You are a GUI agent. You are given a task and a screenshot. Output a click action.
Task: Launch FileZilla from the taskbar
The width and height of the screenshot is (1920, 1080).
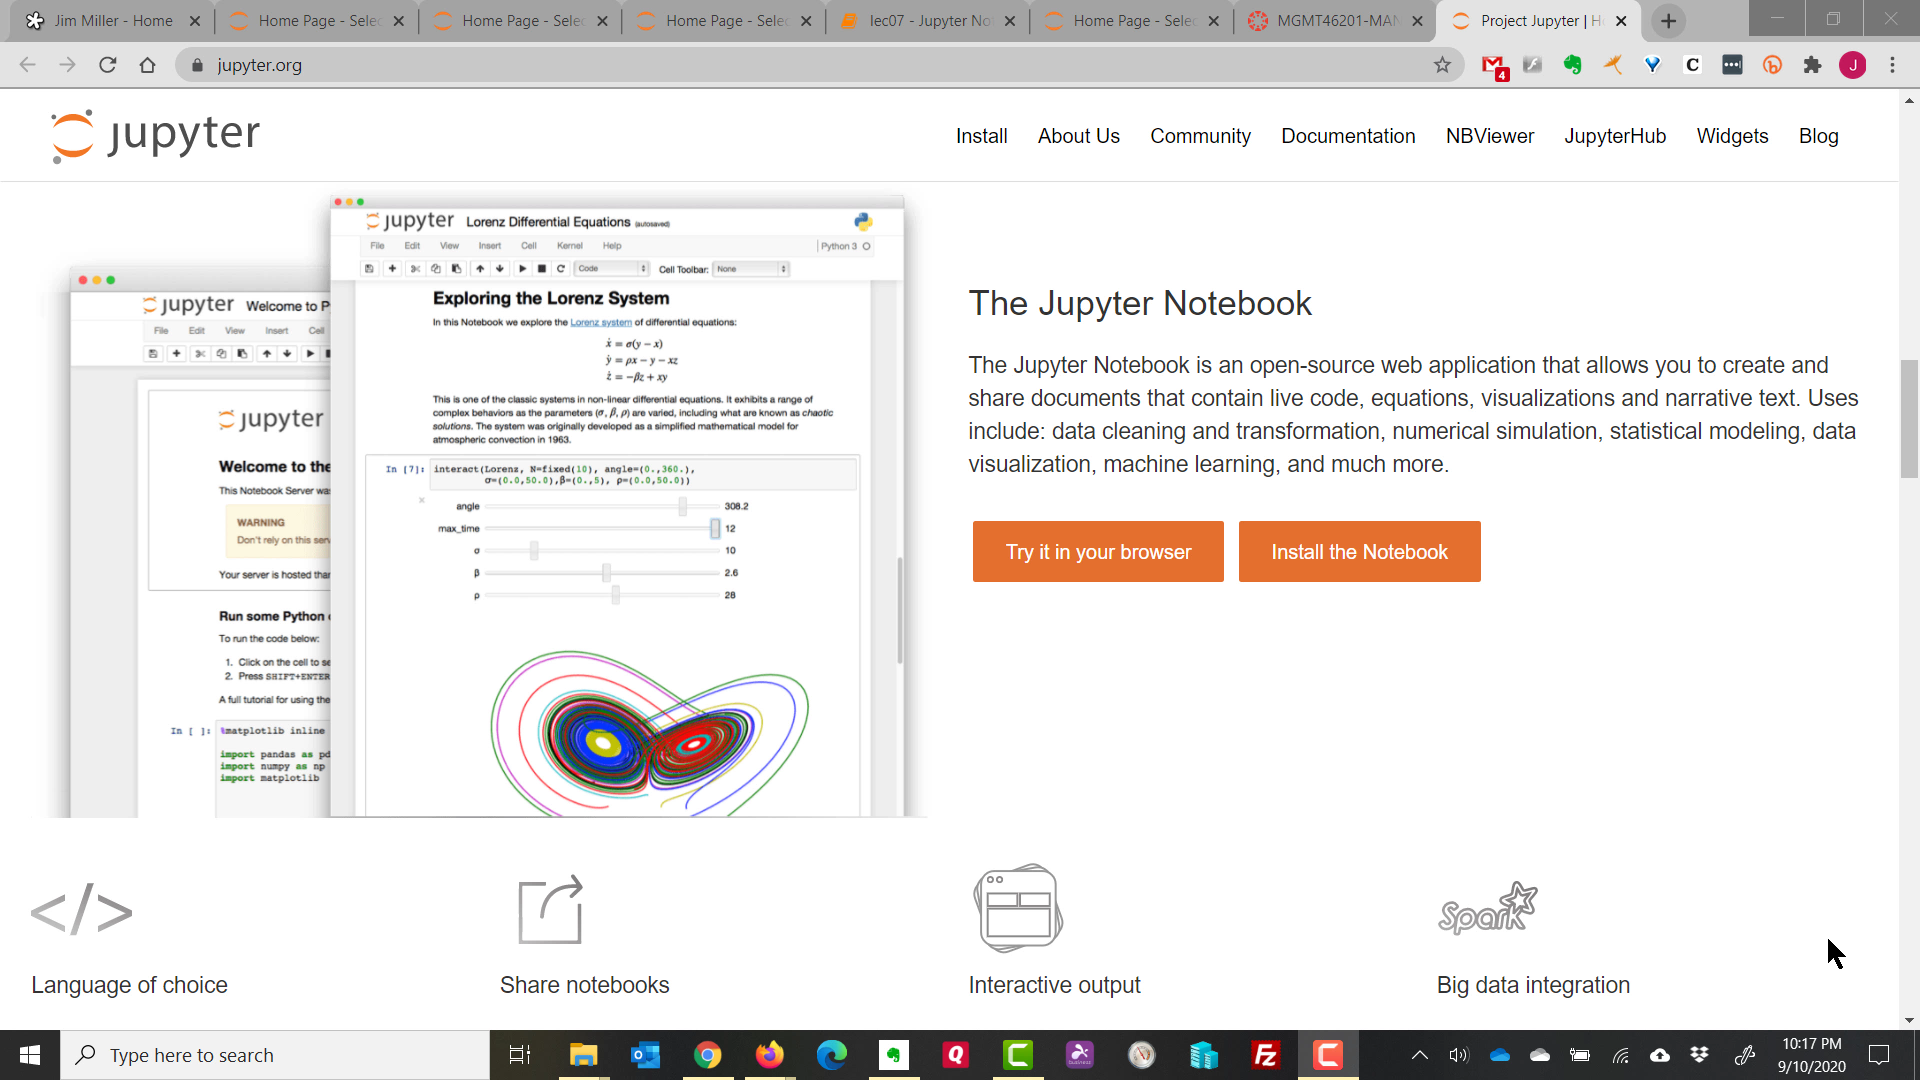[1266, 1055]
